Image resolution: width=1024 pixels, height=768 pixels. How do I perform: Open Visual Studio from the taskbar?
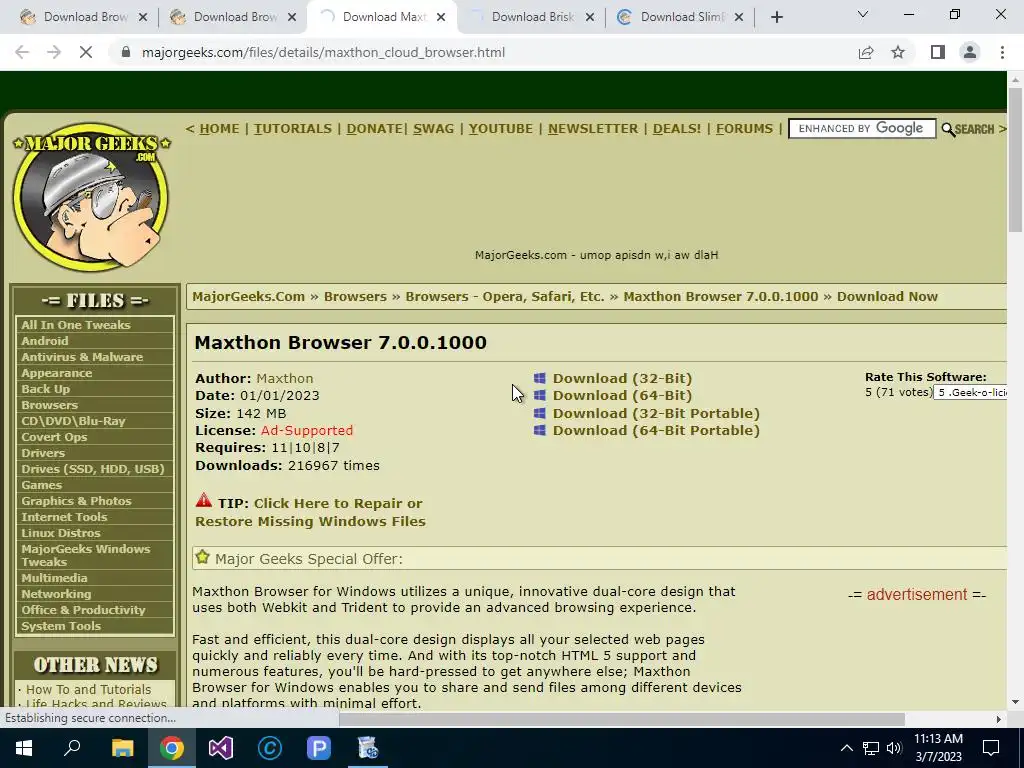(x=221, y=748)
